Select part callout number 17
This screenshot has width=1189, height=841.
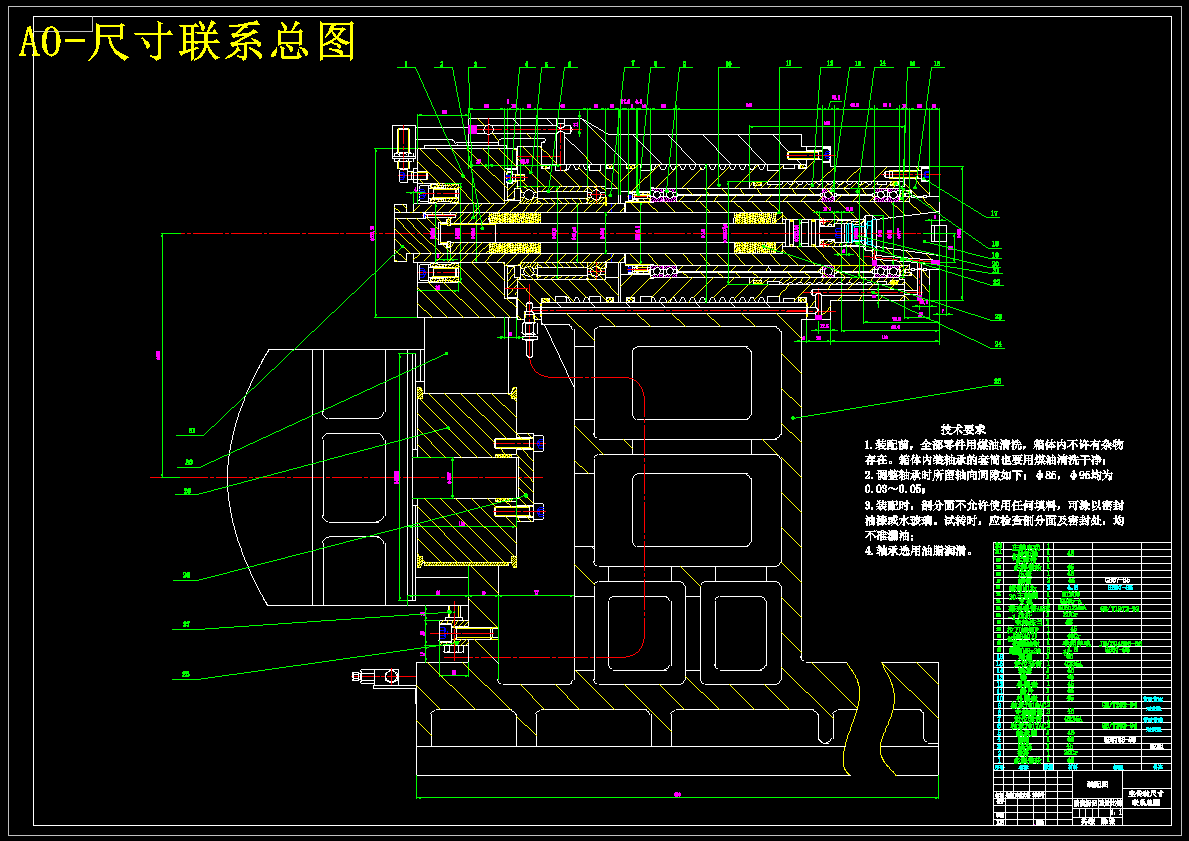point(994,214)
